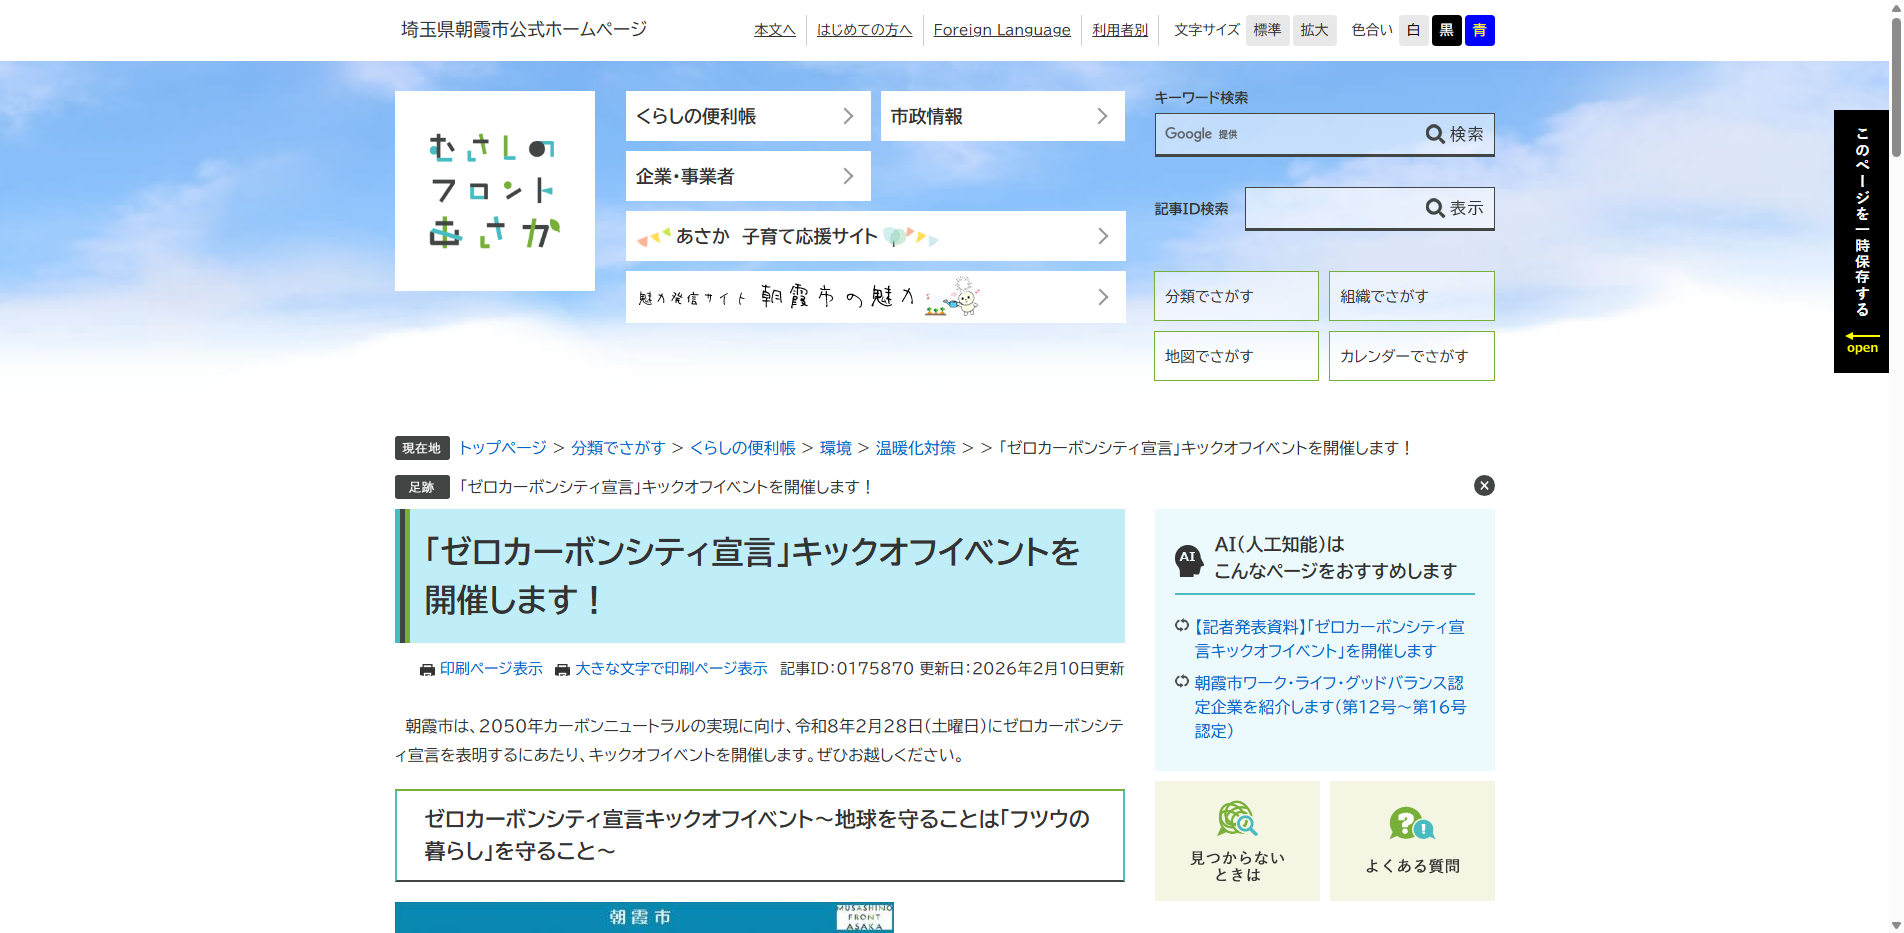The image size is (1904, 933).
Task: Click the Q&A speech-bubble icon above よくある質問
Action: pos(1411,824)
